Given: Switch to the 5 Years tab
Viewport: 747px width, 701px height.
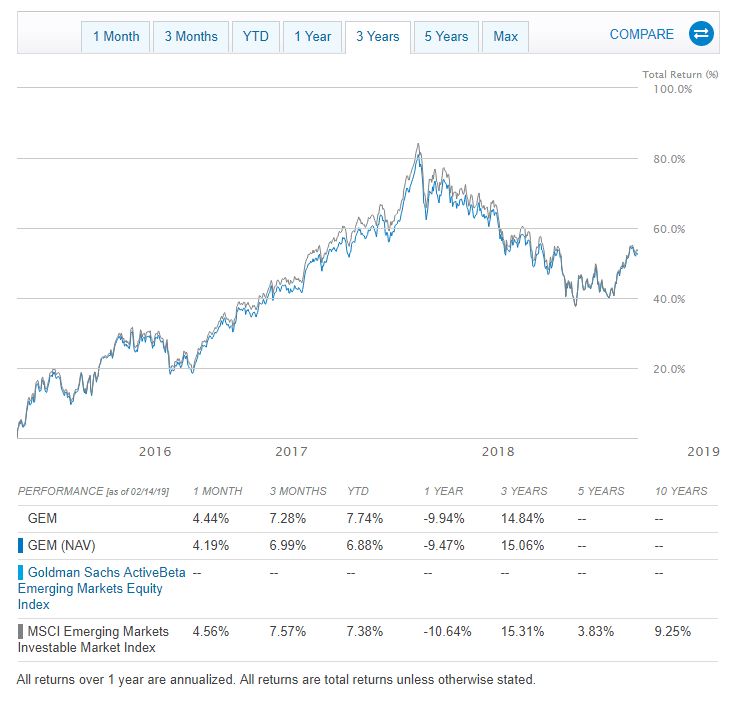Looking at the screenshot, I should pyautogui.click(x=446, y=37).
